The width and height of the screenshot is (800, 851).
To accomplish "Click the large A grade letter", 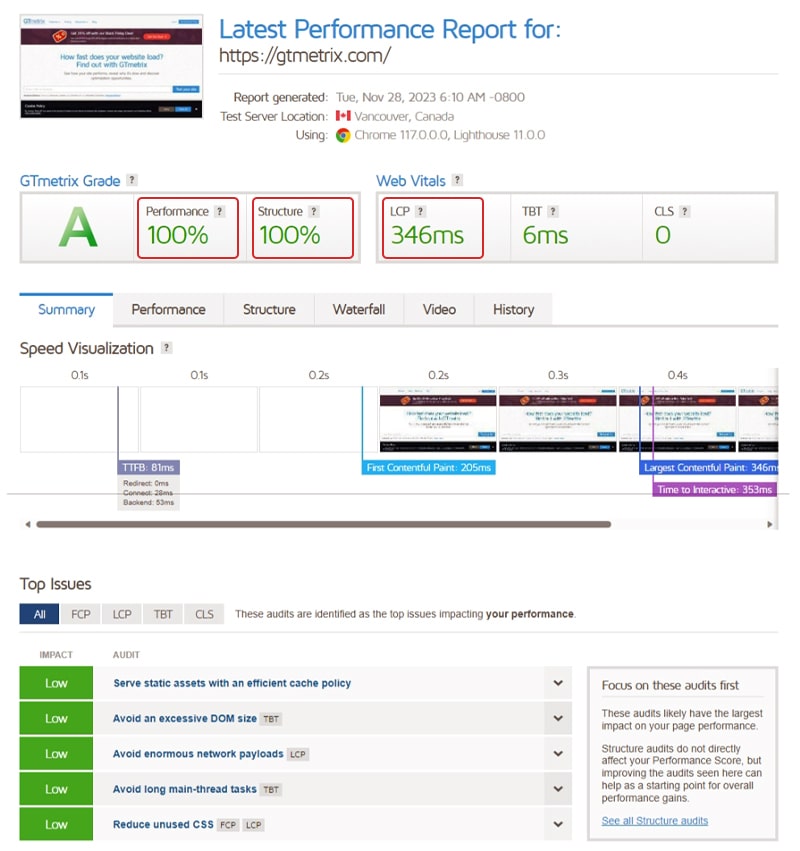I will coord(78,227).
